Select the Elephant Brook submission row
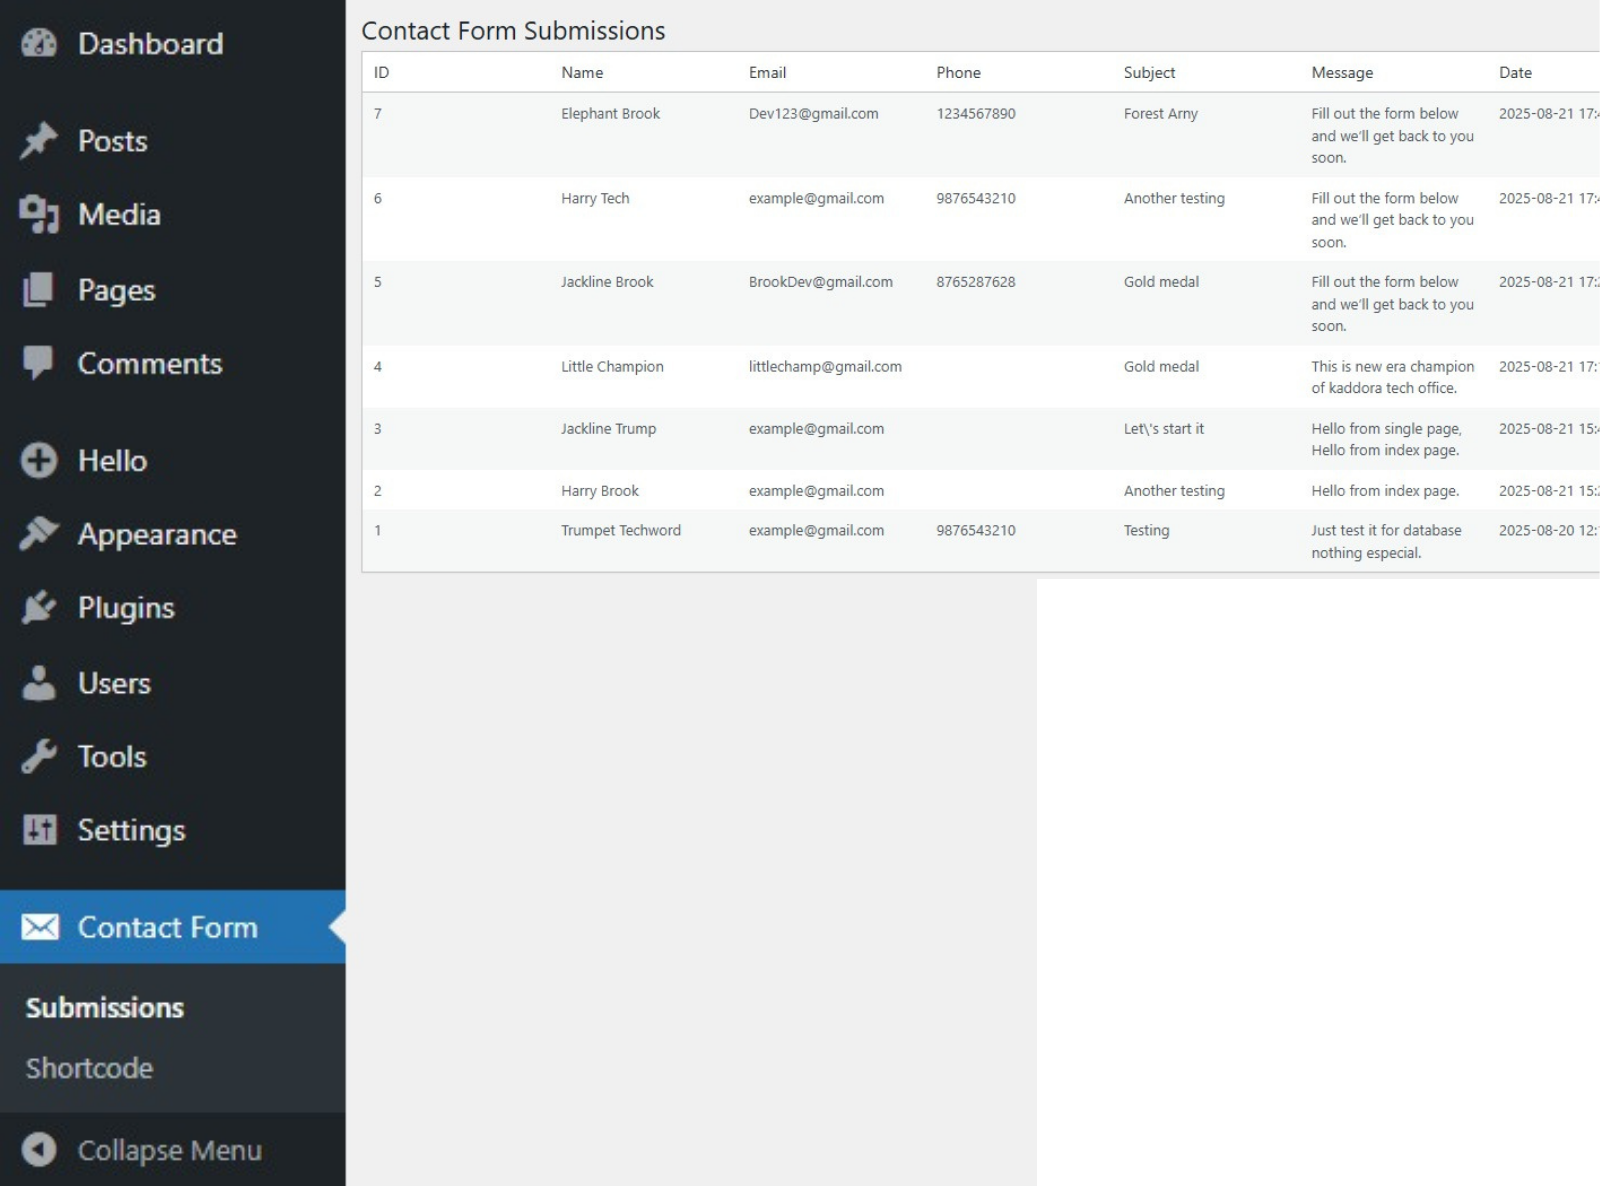The width and height of the screenshot is (1600, 1200). point(610,114)
